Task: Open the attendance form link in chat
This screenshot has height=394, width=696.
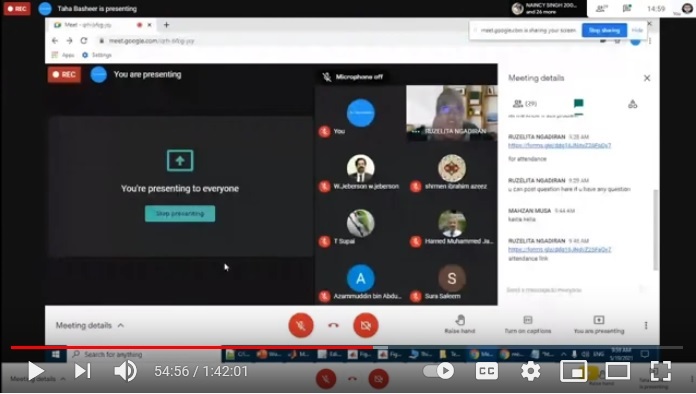Action: [x=559, y=146]
